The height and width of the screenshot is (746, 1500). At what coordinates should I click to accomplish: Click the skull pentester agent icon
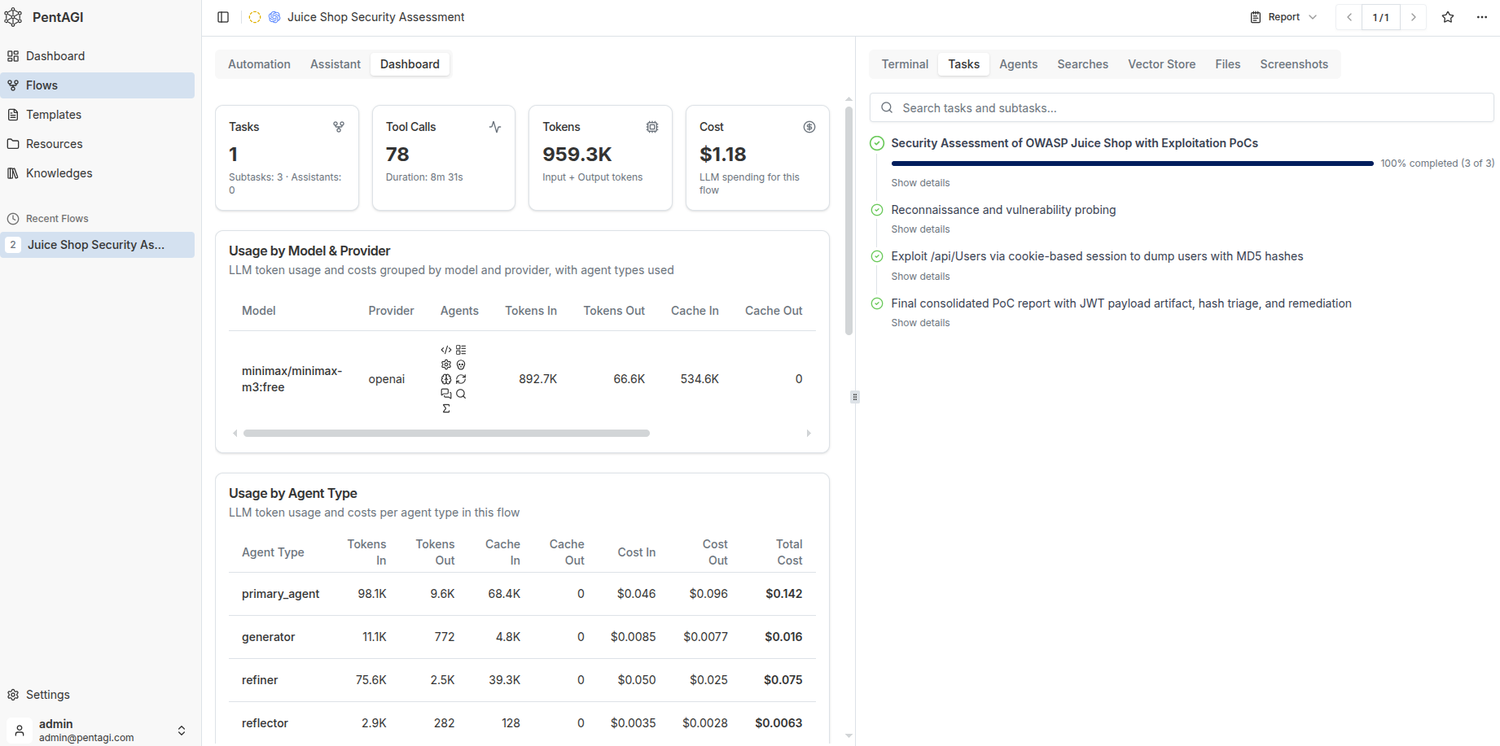(x=461, y=365)
